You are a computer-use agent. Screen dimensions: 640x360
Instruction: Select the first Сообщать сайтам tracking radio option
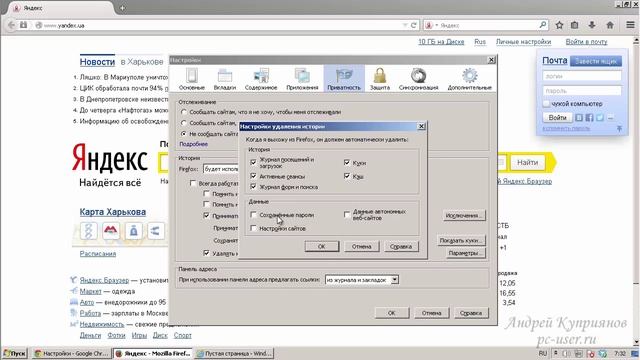click(x=184, y=112)
